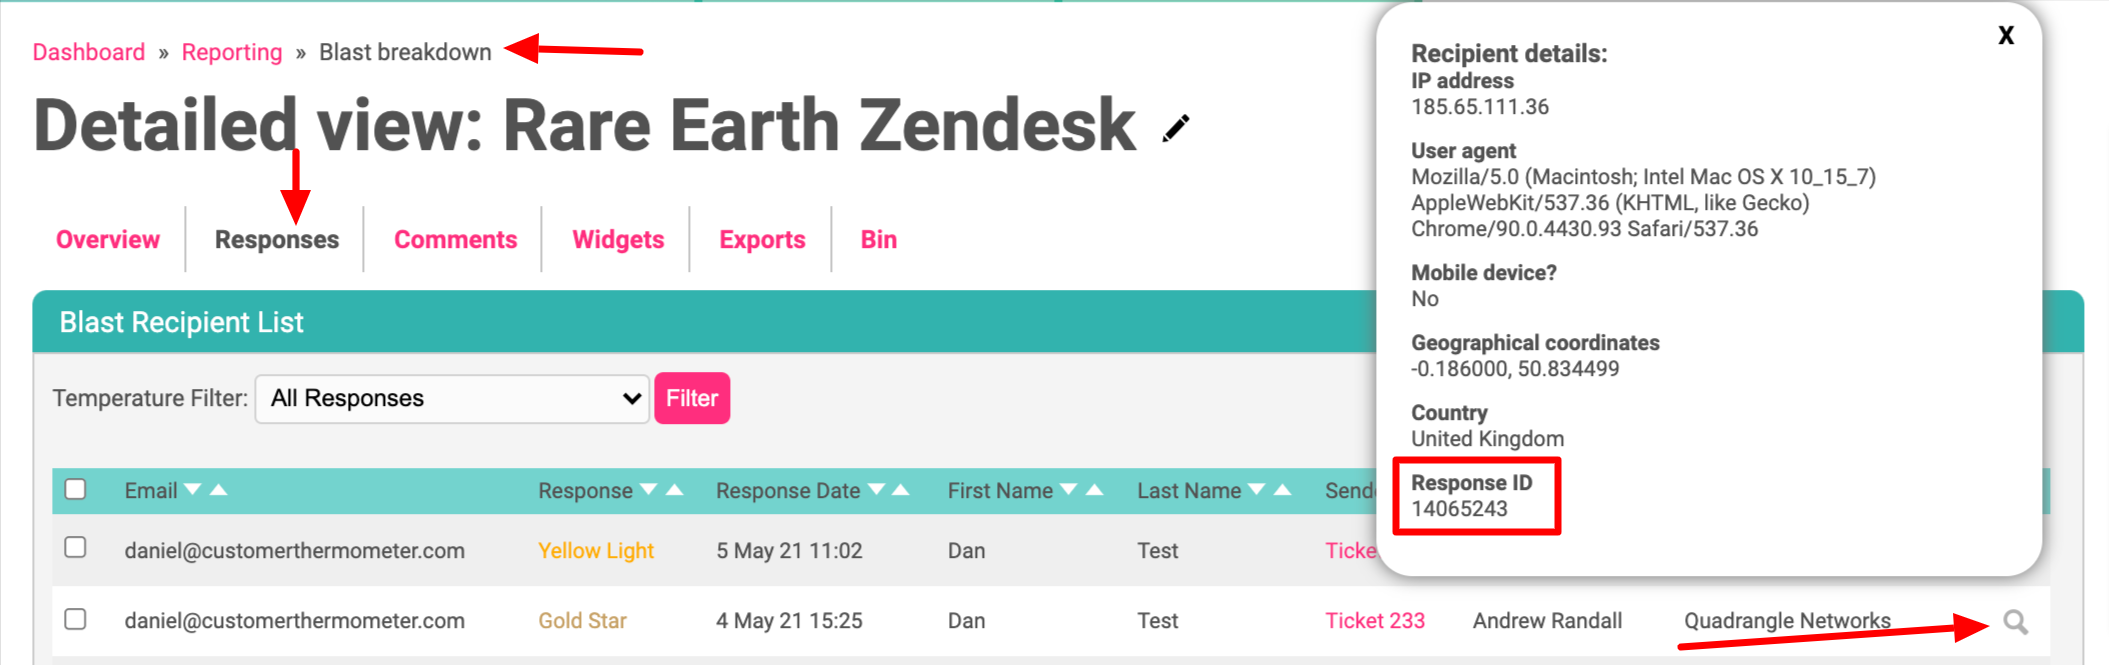Close the Recipient details popup
The height and width of the screenshot is (665, 2109).
point(2005,35)
